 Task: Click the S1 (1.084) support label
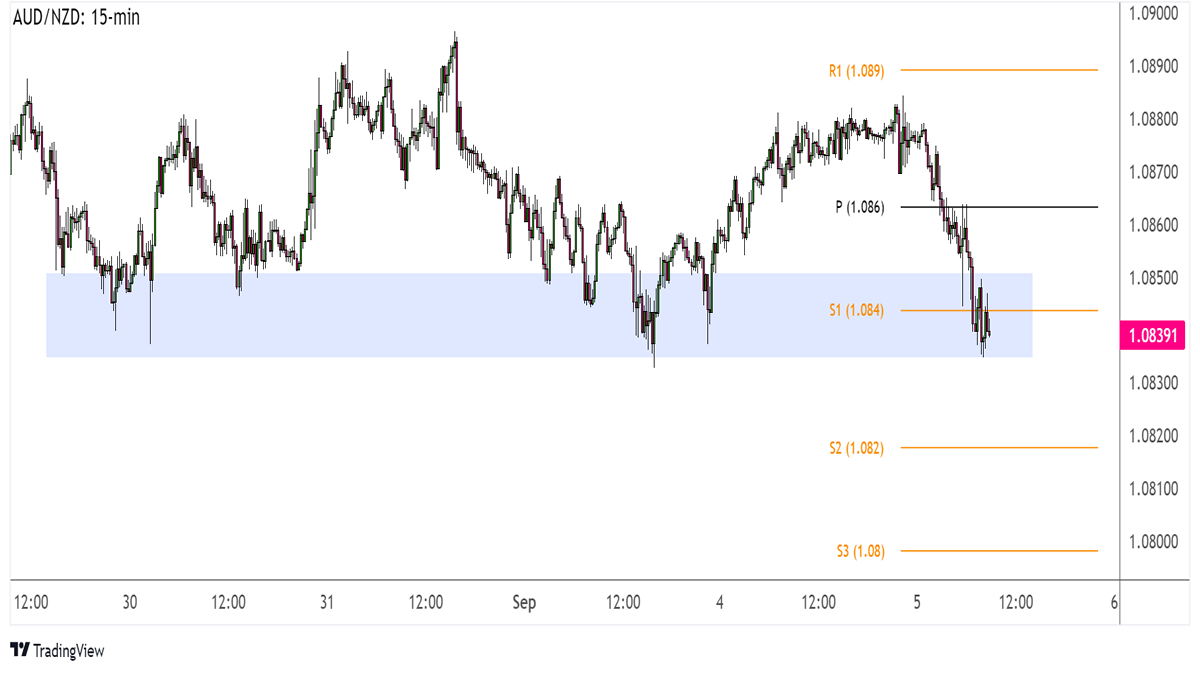[x=855, y=310]
